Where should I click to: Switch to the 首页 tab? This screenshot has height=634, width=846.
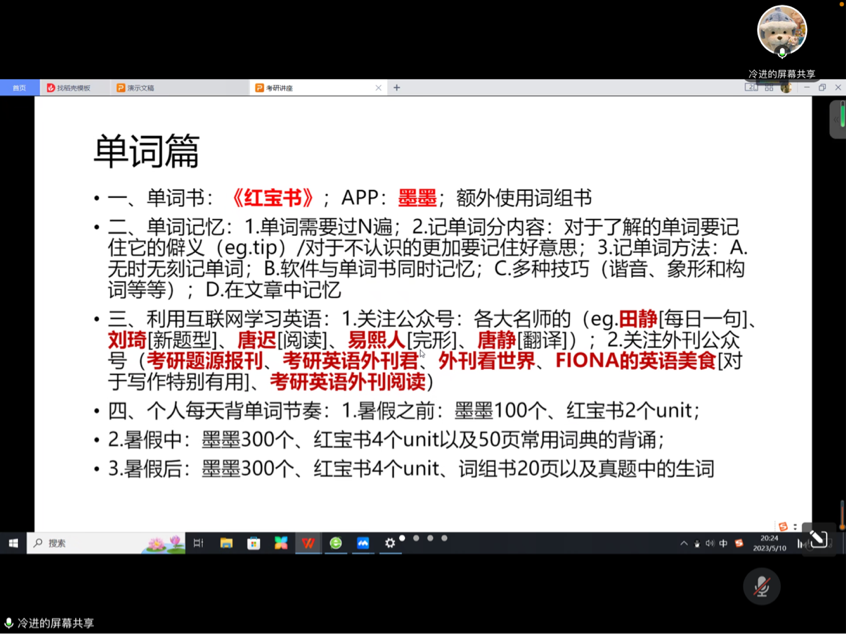point(19,88)
